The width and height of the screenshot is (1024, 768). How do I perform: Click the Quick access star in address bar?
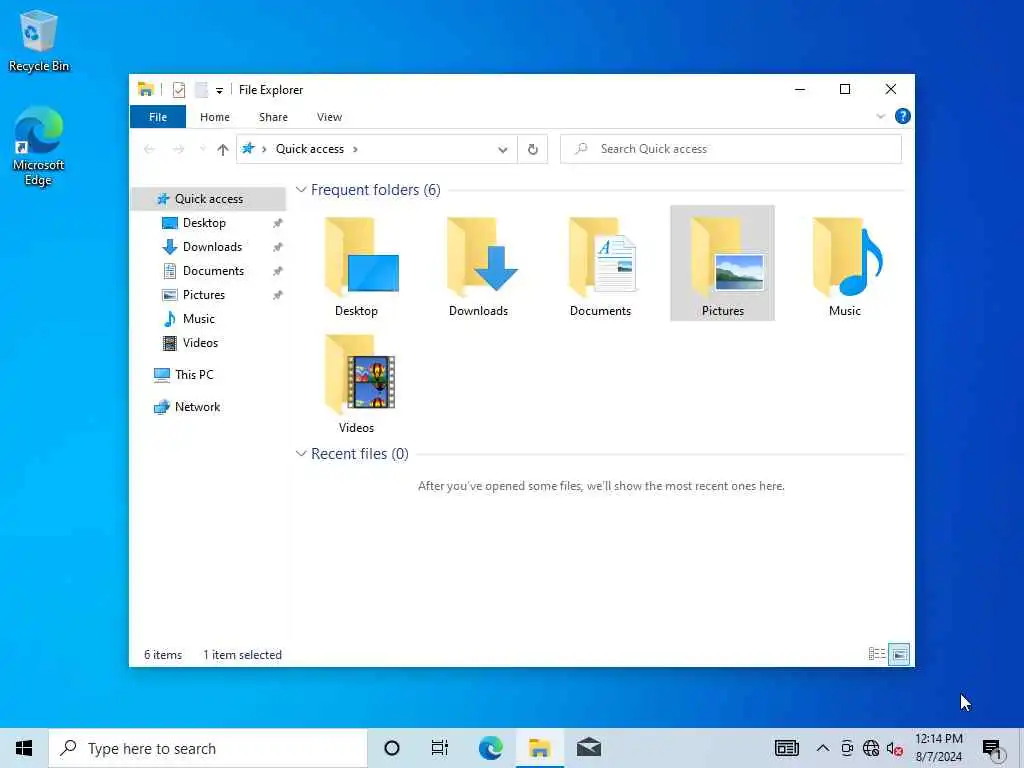(248, 149)
